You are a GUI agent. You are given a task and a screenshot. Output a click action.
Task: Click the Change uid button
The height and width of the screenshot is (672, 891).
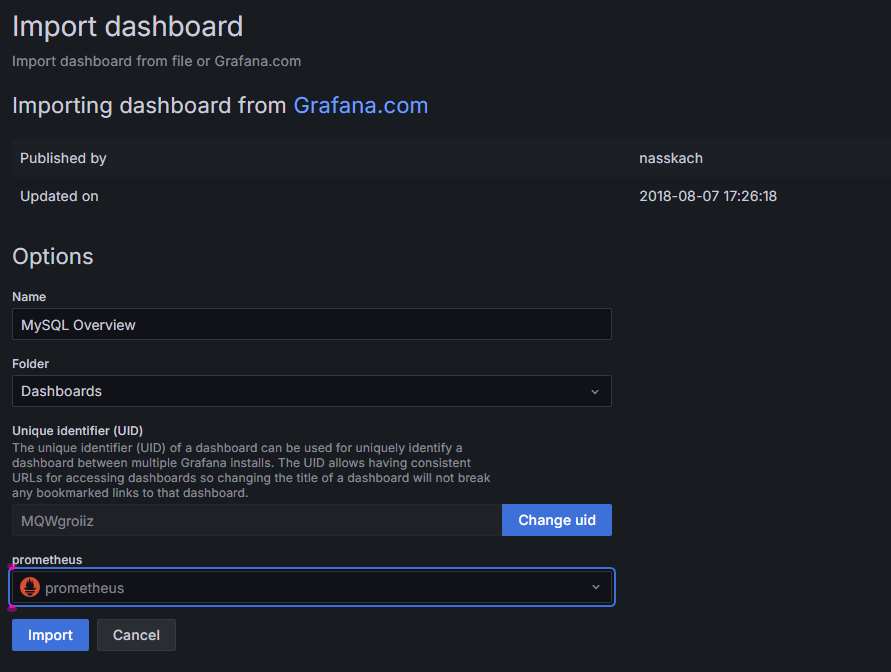[557, 520]
